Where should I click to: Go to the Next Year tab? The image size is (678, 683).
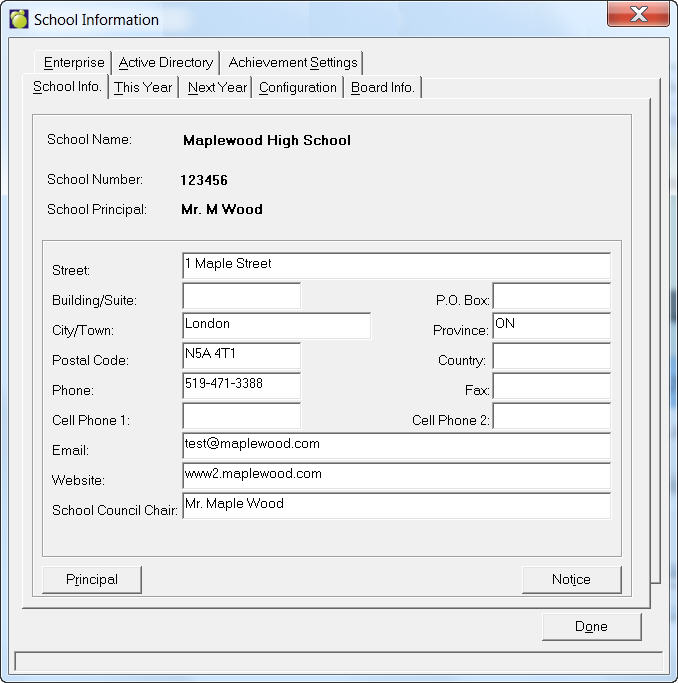click(x=217, y=88)
